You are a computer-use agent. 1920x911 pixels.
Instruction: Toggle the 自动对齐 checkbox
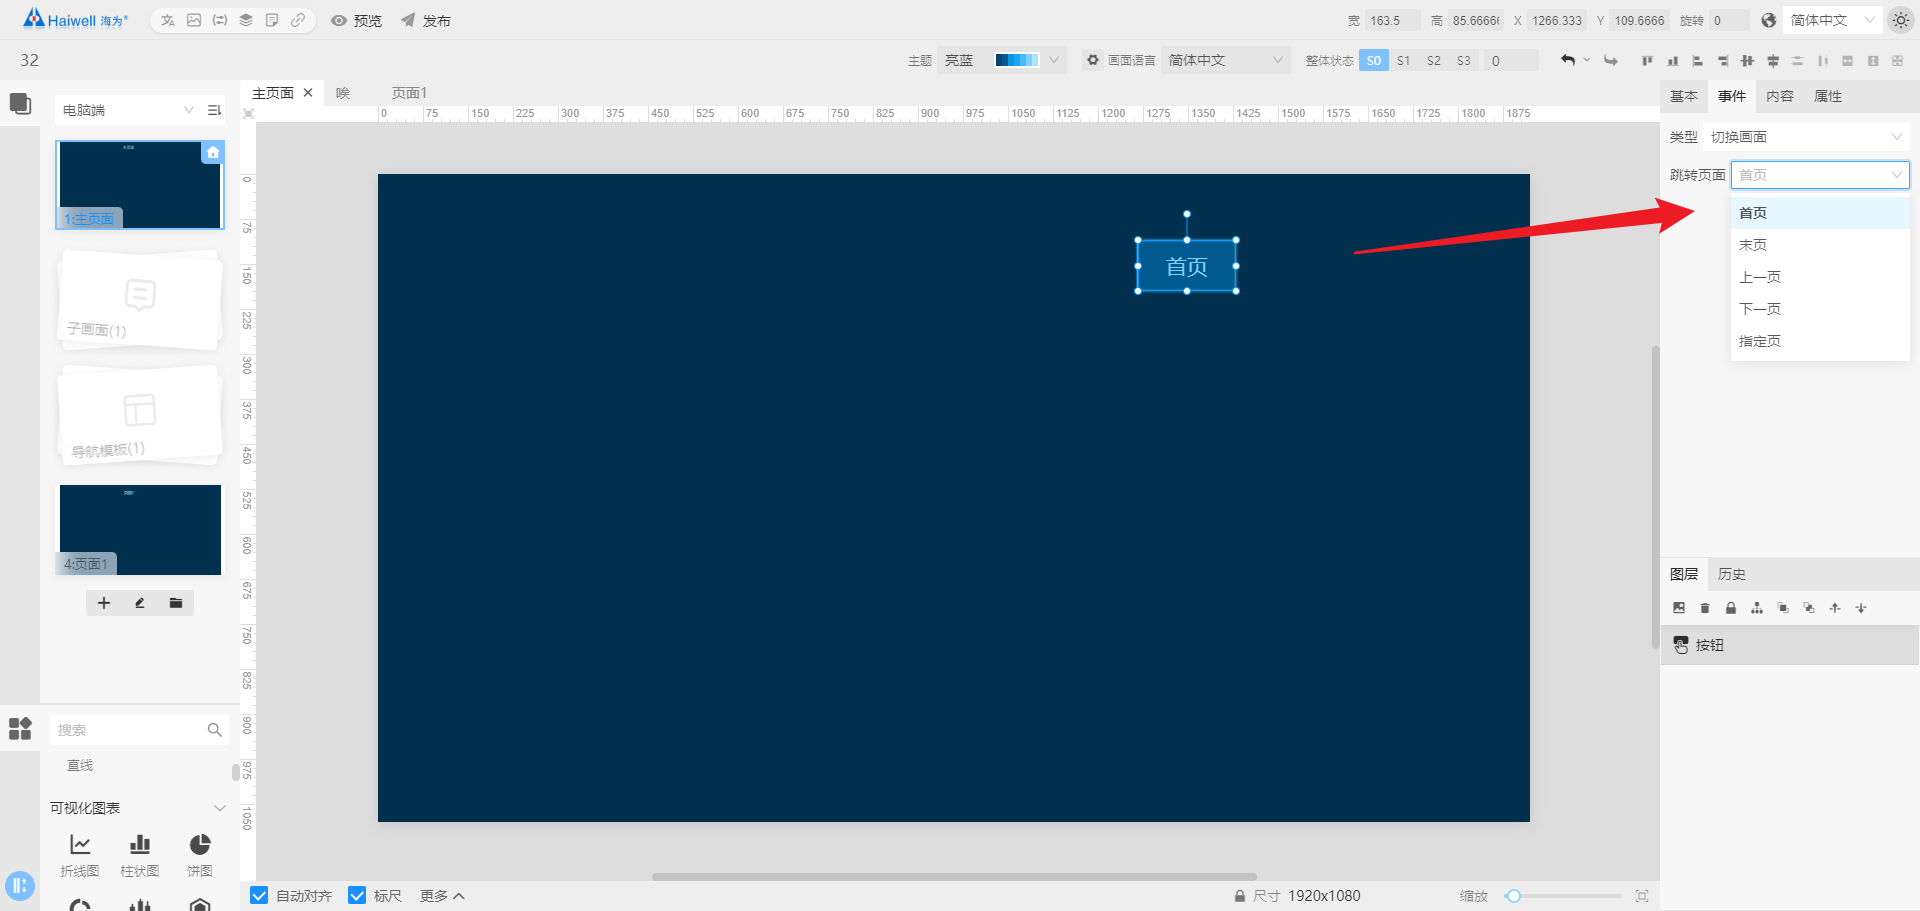259,896
